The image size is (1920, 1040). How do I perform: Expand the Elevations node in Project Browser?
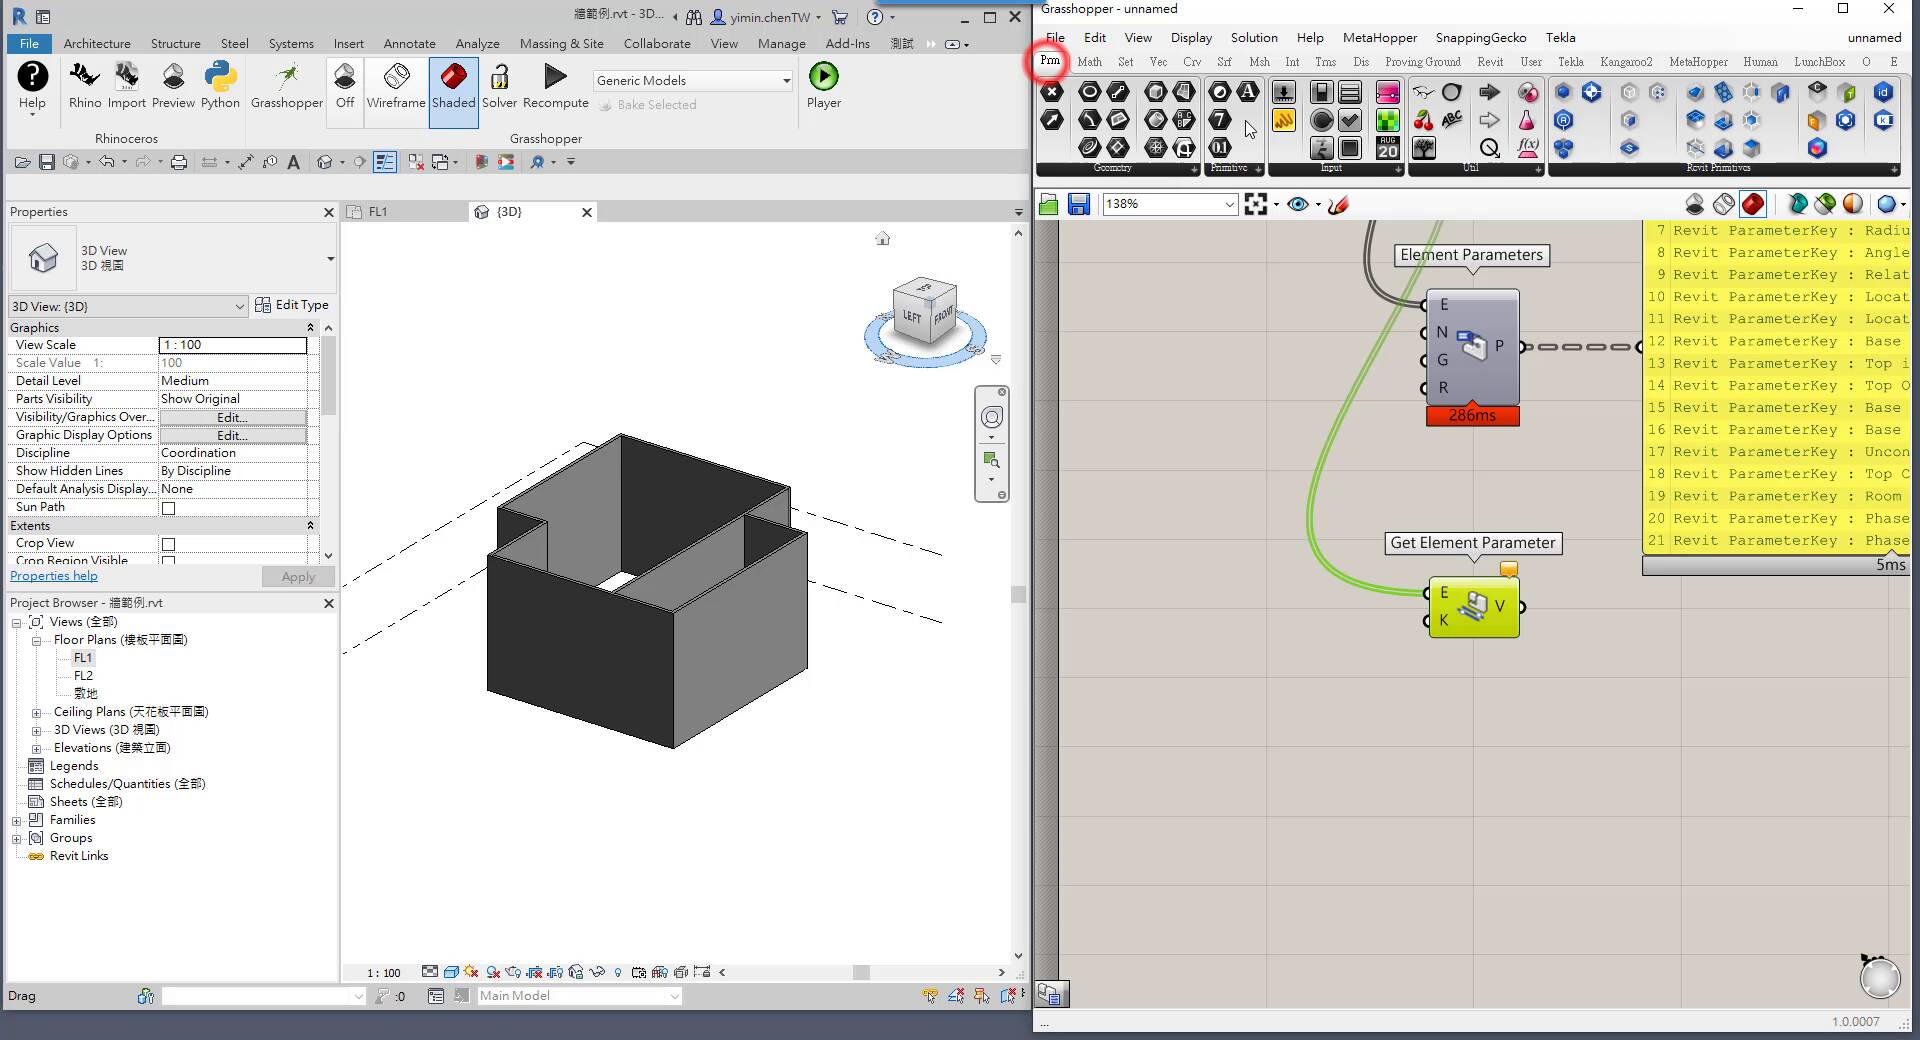coord(37,749)
